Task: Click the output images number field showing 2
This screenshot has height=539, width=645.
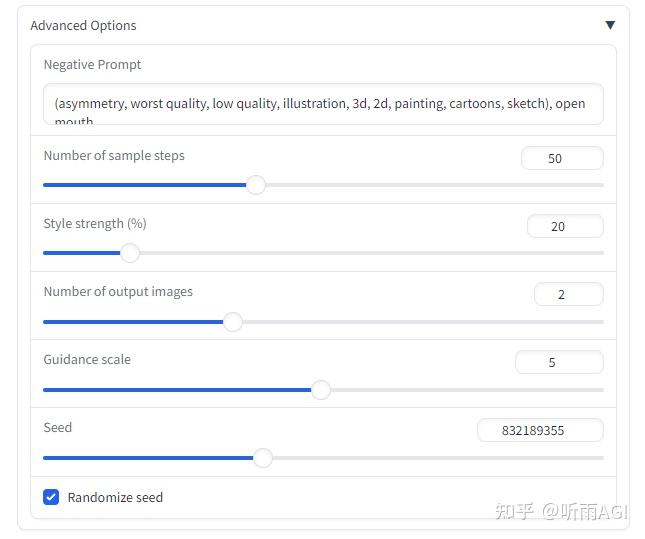Action: coord(569,294)
